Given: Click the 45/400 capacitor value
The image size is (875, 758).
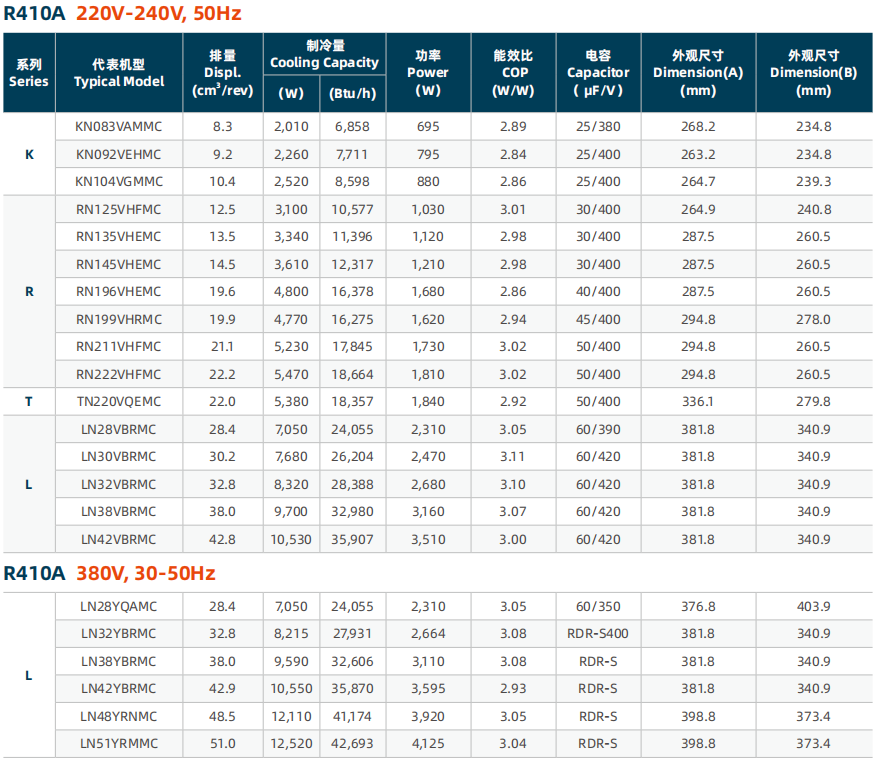Looking at the screenshot, I should tap(598, 320).
